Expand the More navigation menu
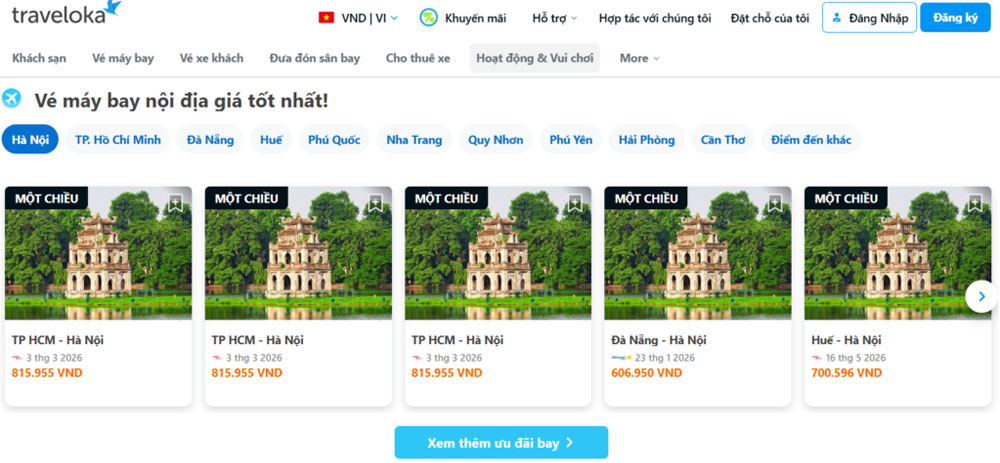Screen dimensions: 1000x463 639,58
